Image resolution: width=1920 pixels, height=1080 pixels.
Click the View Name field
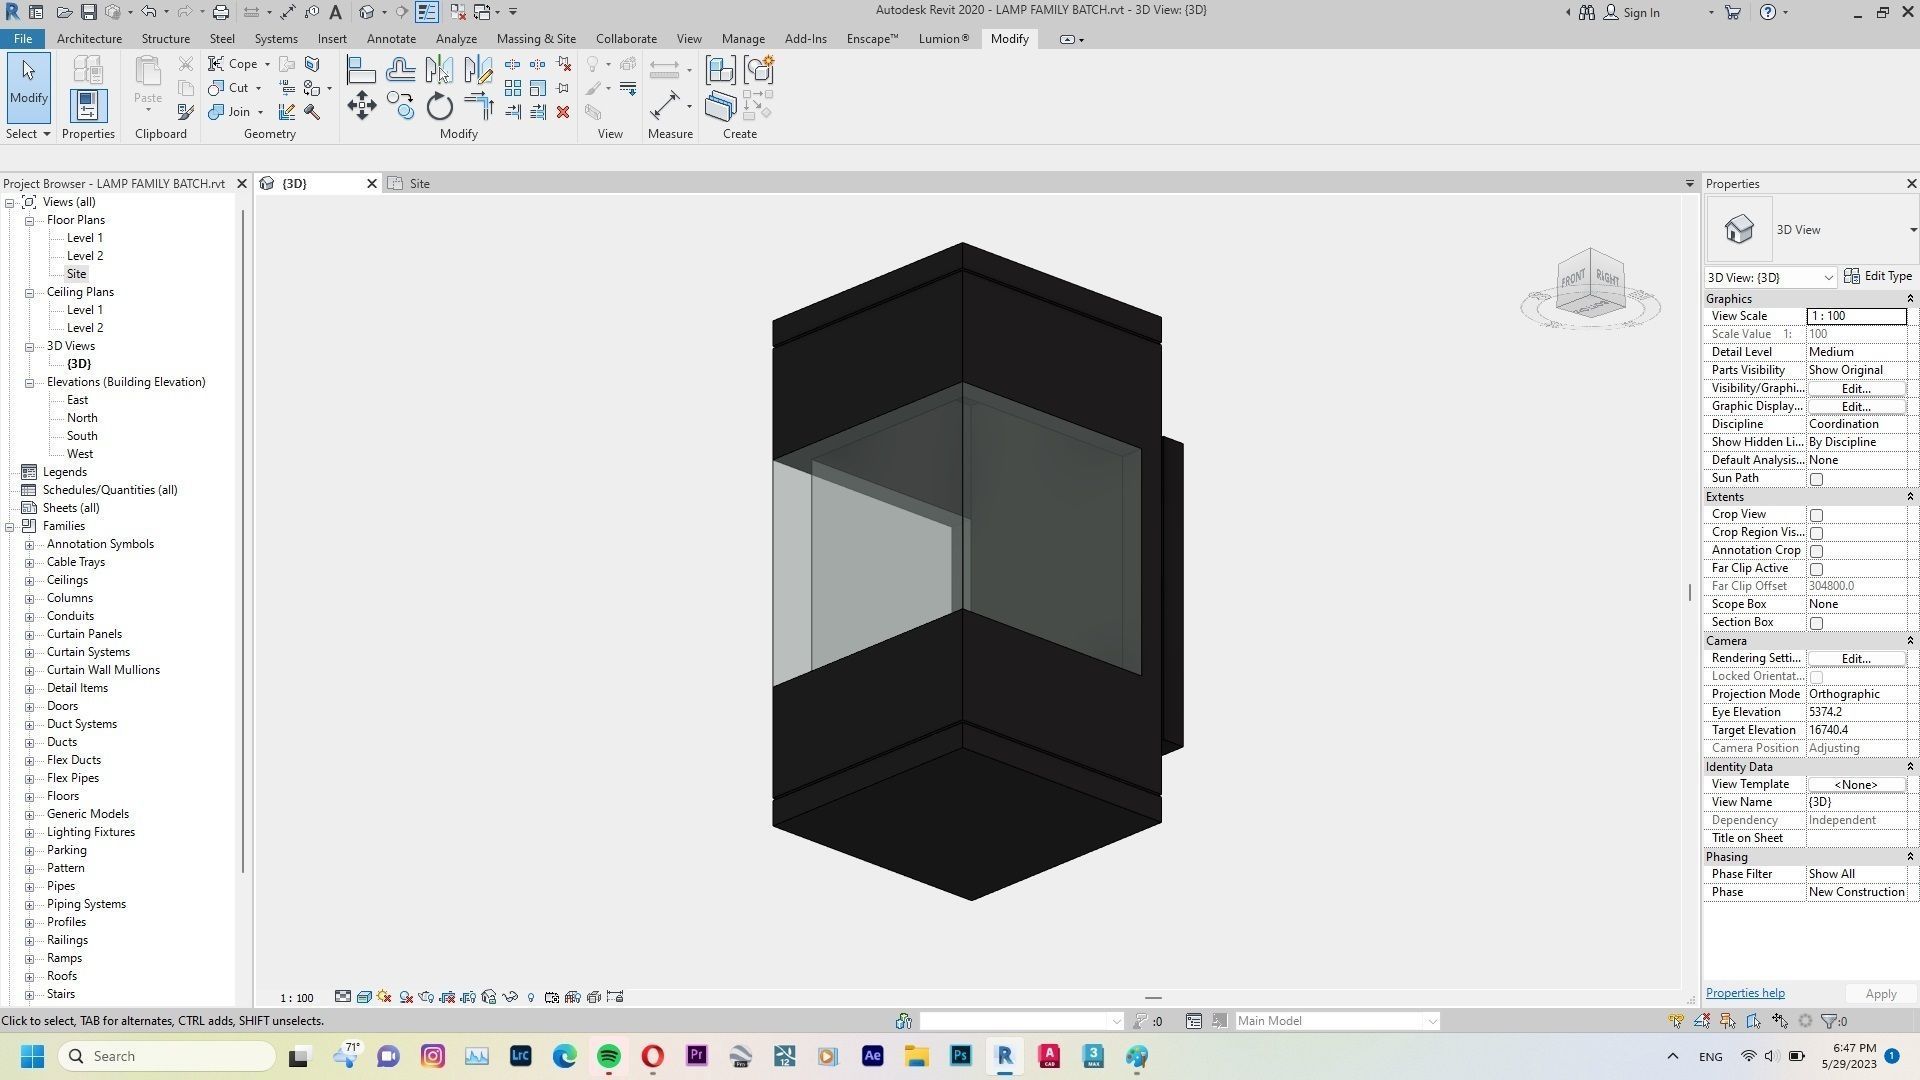pyautogui.click(x=1856, y=803)
